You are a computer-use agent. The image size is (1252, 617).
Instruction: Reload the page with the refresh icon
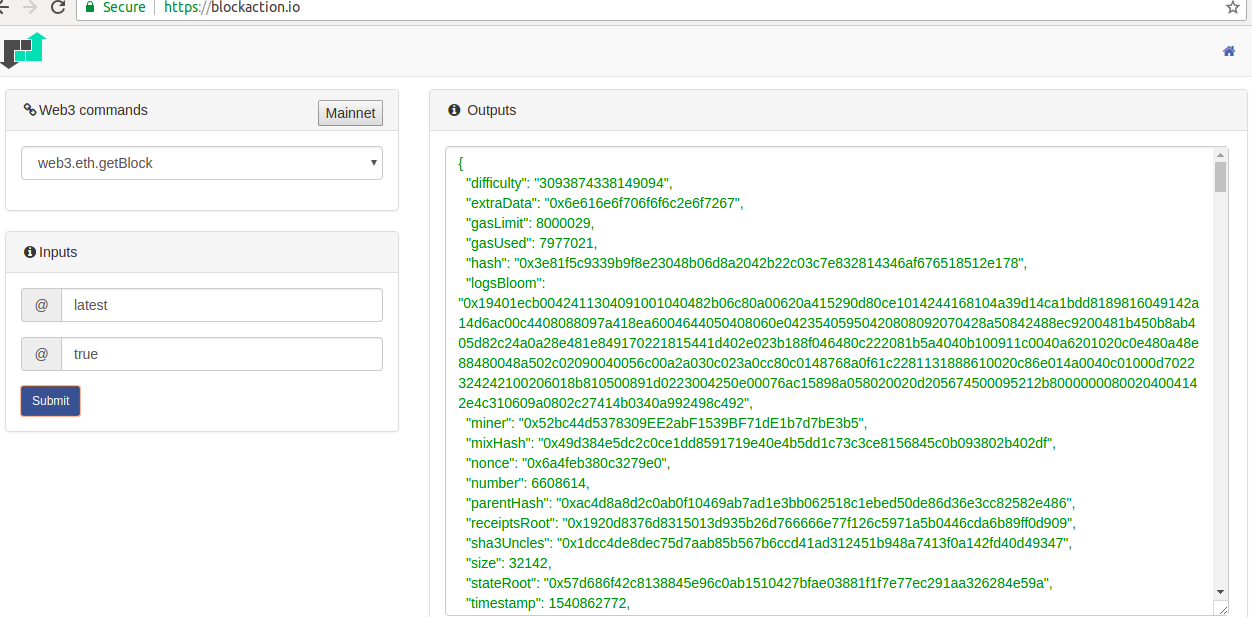[58, 7]
